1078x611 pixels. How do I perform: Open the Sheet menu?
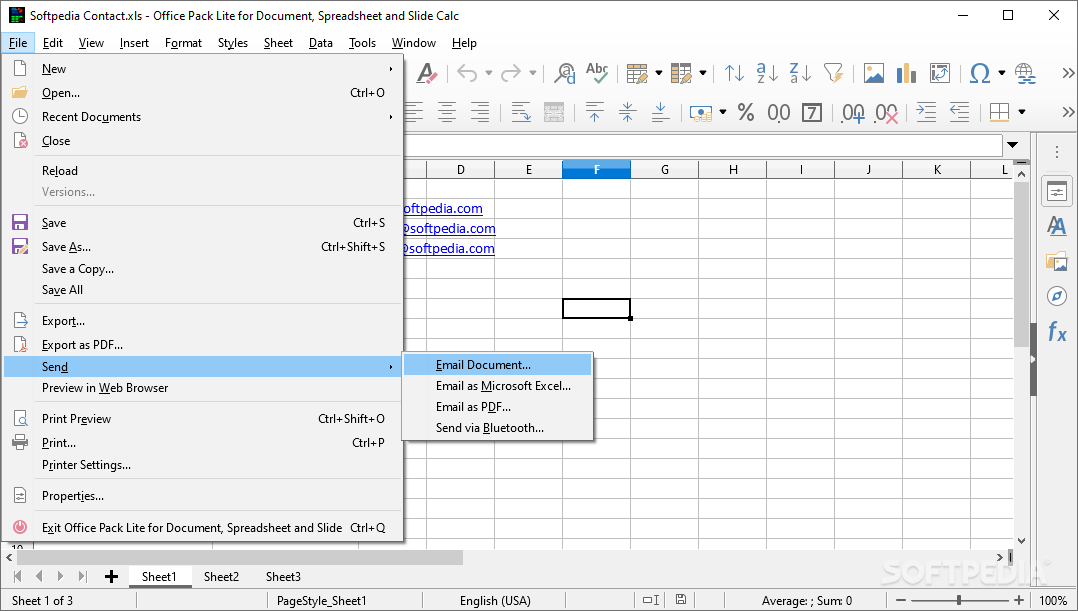coord(278,43)
